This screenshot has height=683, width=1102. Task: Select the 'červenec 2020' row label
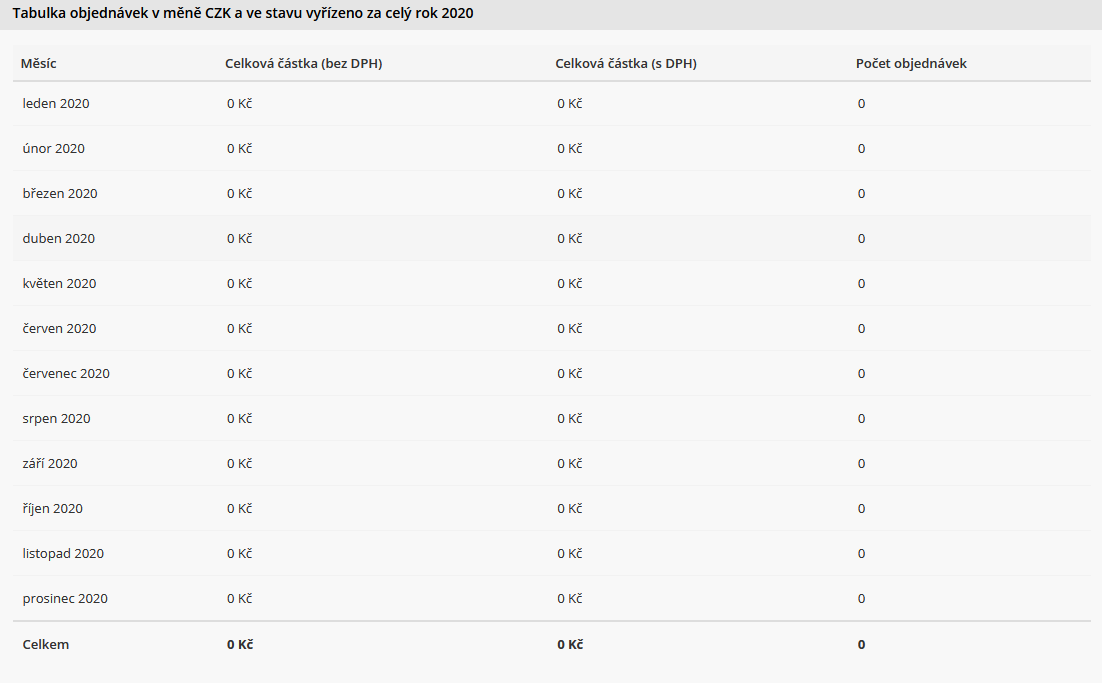click(x=66, y=373)
